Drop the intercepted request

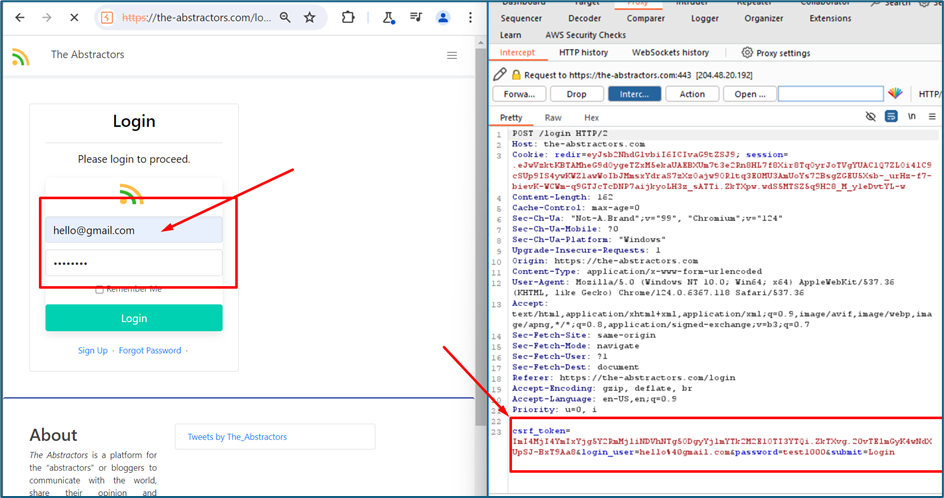click(576, 94)
